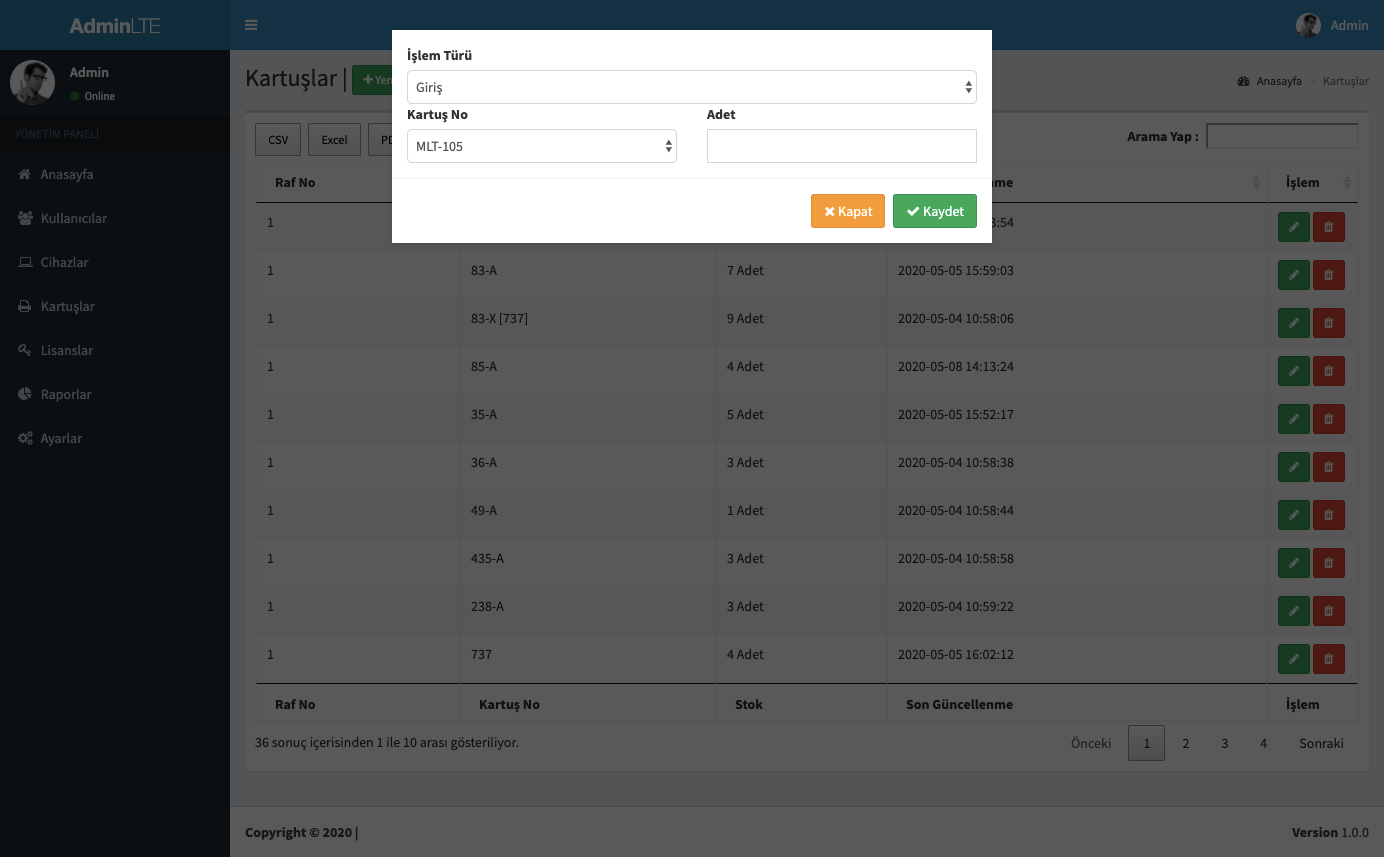Open the Kartuş No dropdown showing MLT-105
This screenshot has width=1384, height=857.
pyautogui.click(x=542, y=146)
